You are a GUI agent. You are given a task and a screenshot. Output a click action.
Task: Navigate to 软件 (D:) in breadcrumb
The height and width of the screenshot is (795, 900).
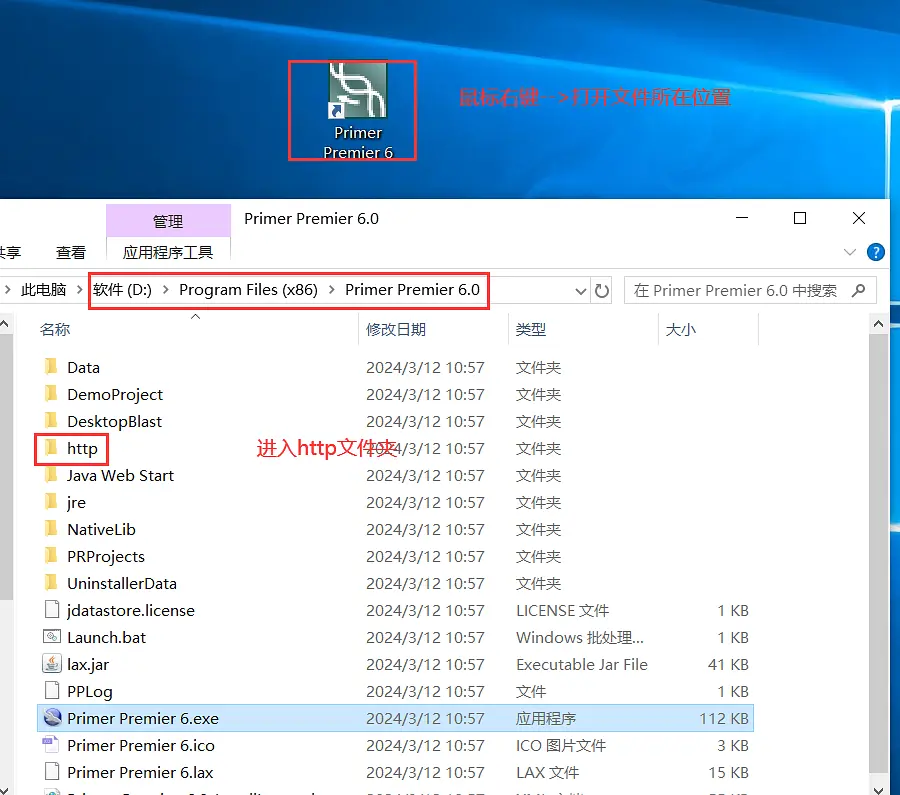122,290
